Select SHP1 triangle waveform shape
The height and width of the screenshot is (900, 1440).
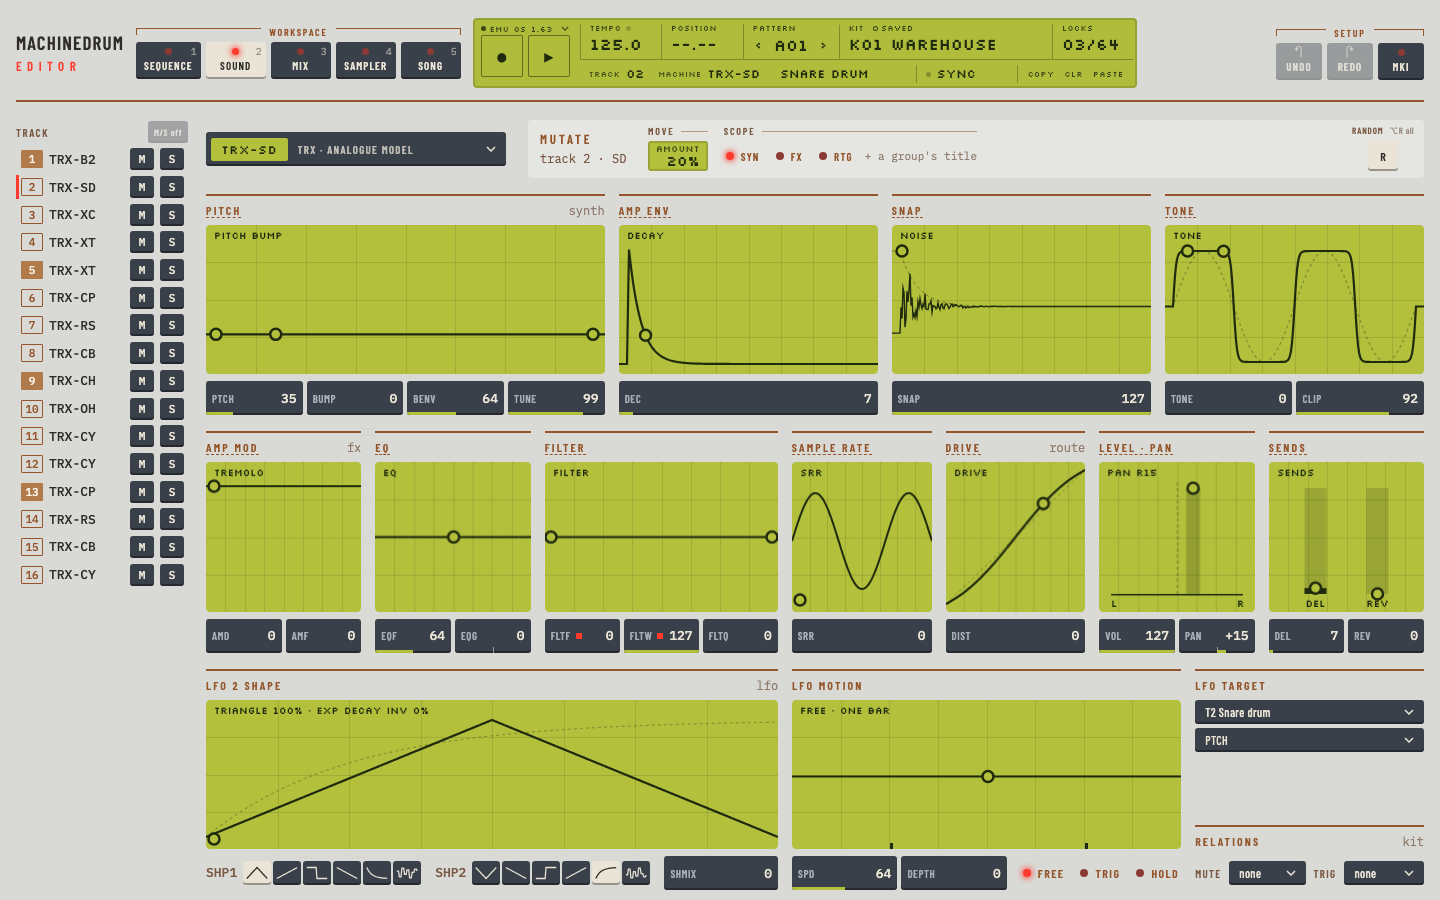click(x=257, y=873)
